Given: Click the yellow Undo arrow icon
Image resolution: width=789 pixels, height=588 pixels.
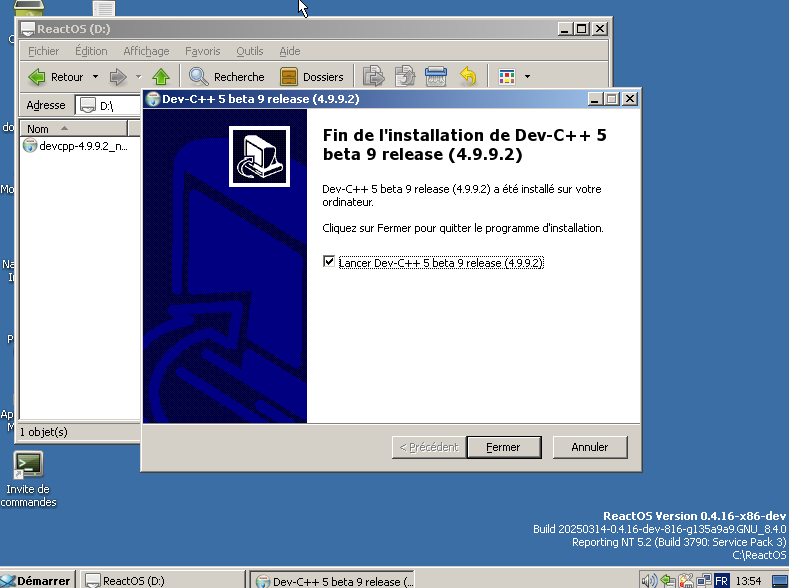Looking at the screenshot, I should tap(468, 76).
